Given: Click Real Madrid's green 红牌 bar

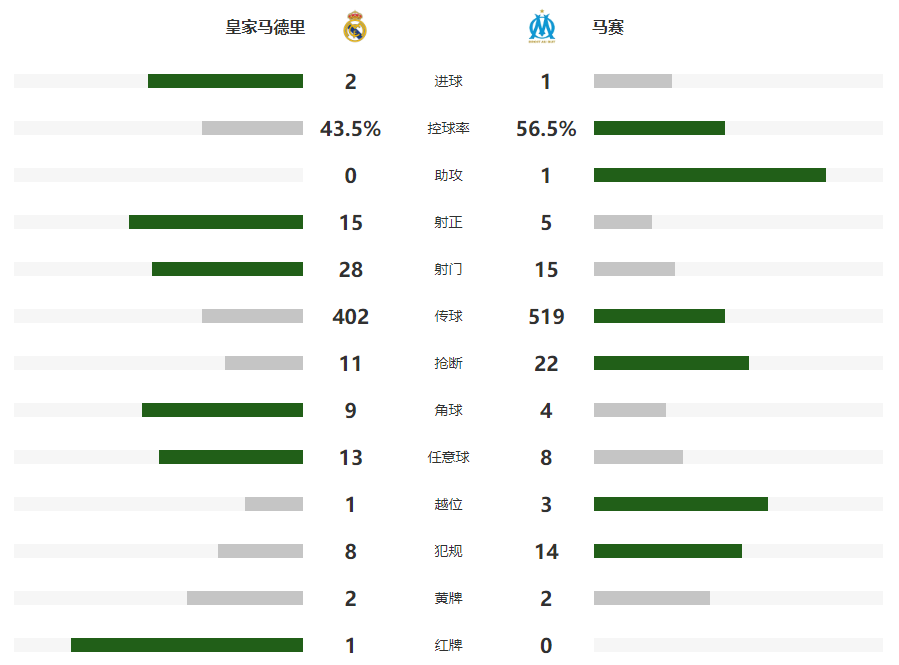Looking at the screenshot, I should coord(187,645).
